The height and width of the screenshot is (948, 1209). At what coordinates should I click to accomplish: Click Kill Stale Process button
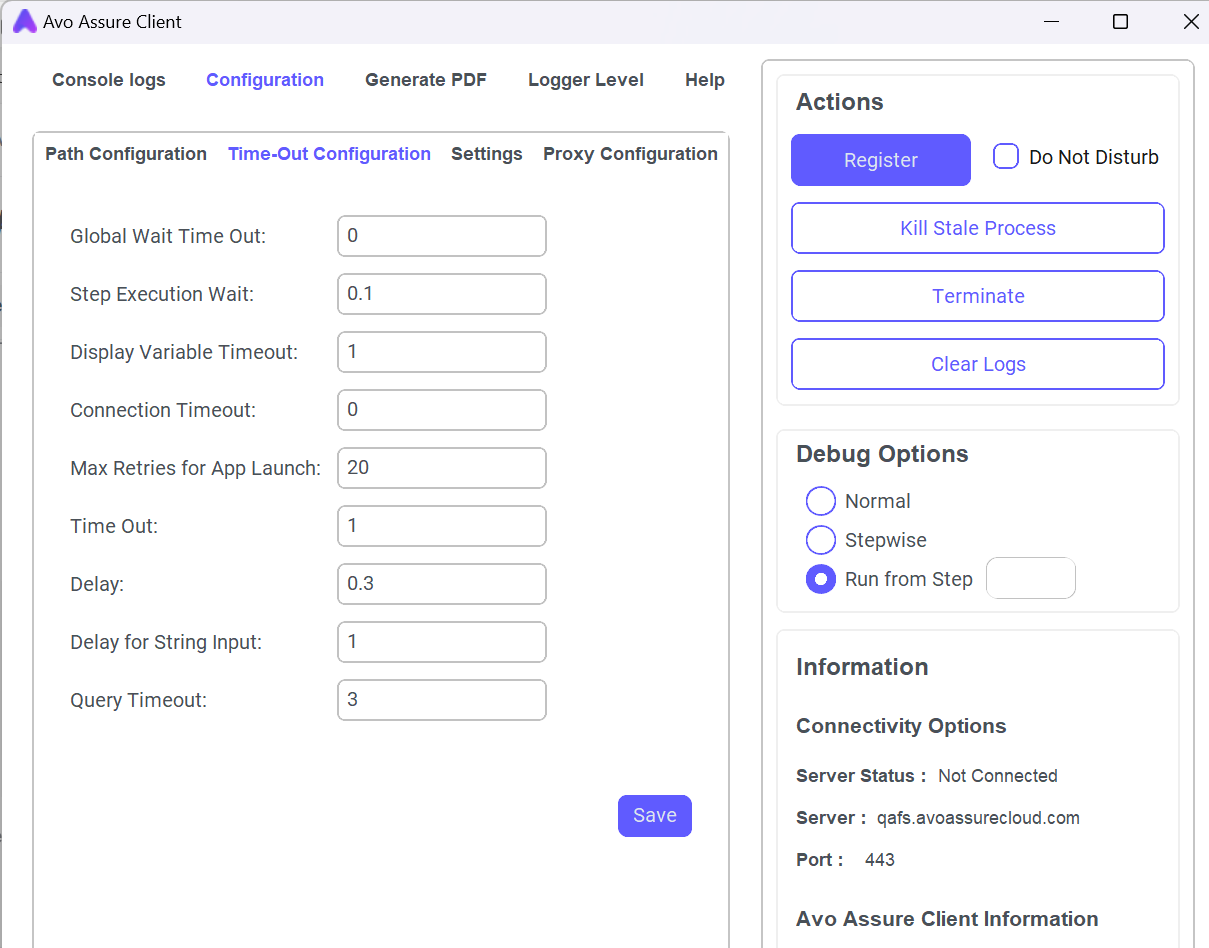pos(977,228)
